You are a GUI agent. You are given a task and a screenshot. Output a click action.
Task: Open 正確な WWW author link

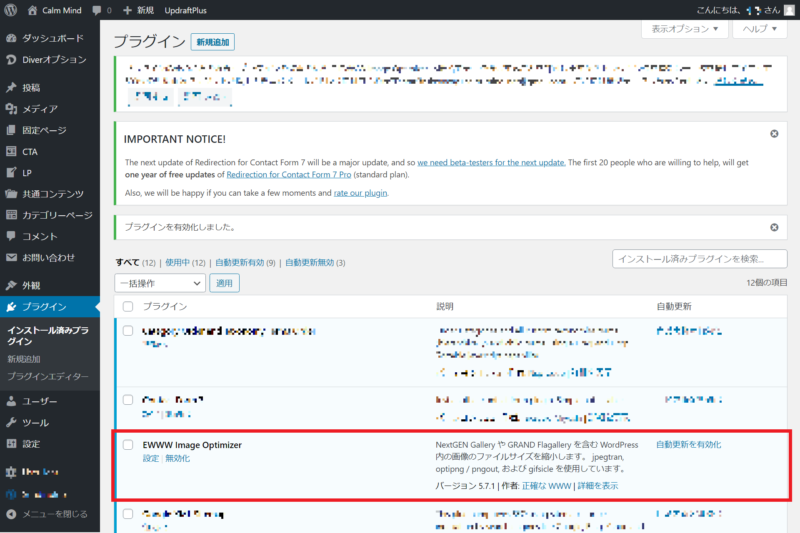546,486
